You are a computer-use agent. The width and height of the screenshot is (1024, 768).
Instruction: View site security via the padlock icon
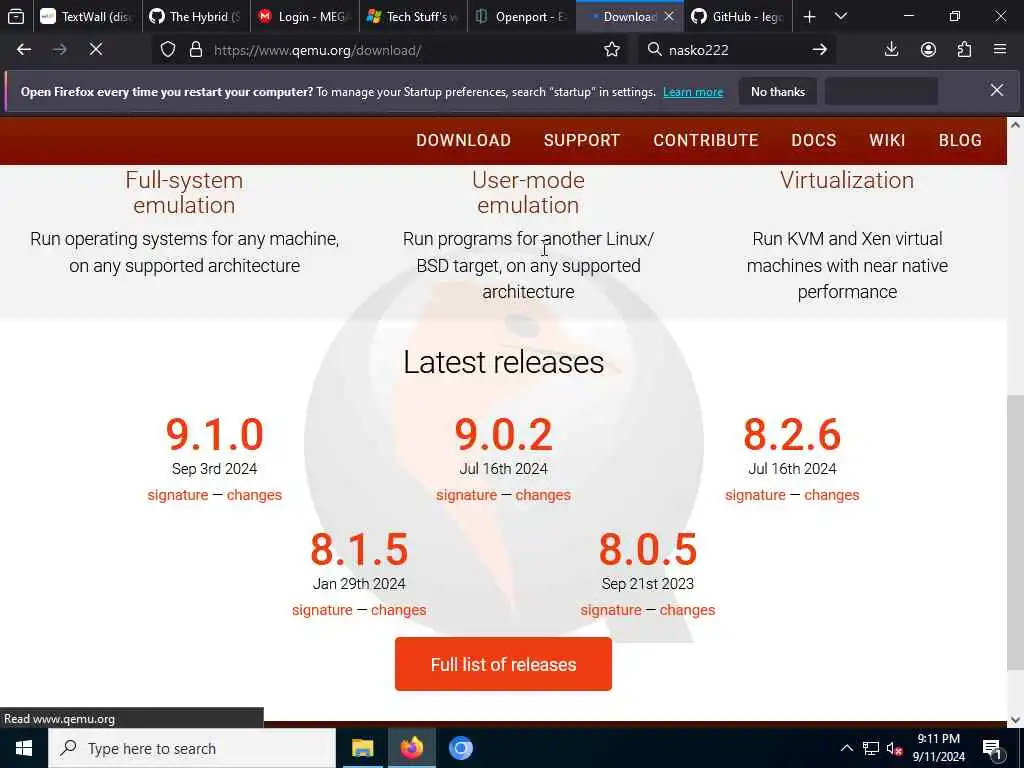pos(195,50)
